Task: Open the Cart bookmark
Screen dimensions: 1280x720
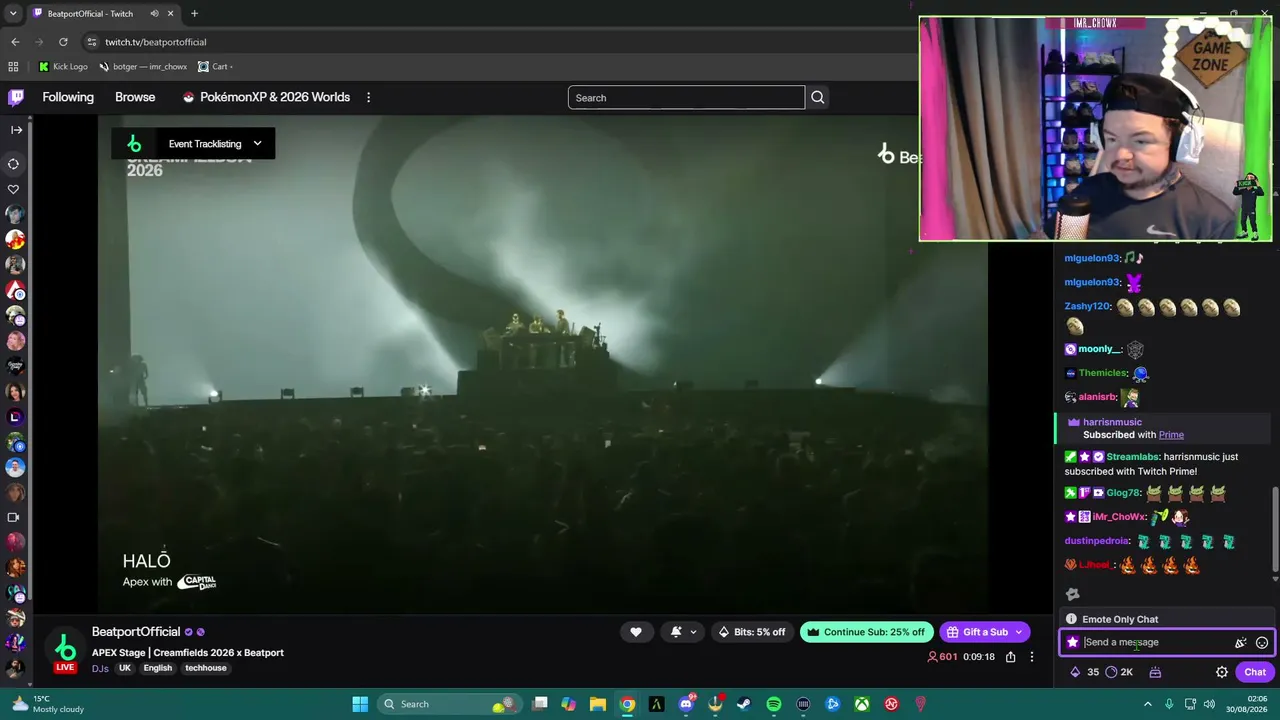Action: click(215, 67)
